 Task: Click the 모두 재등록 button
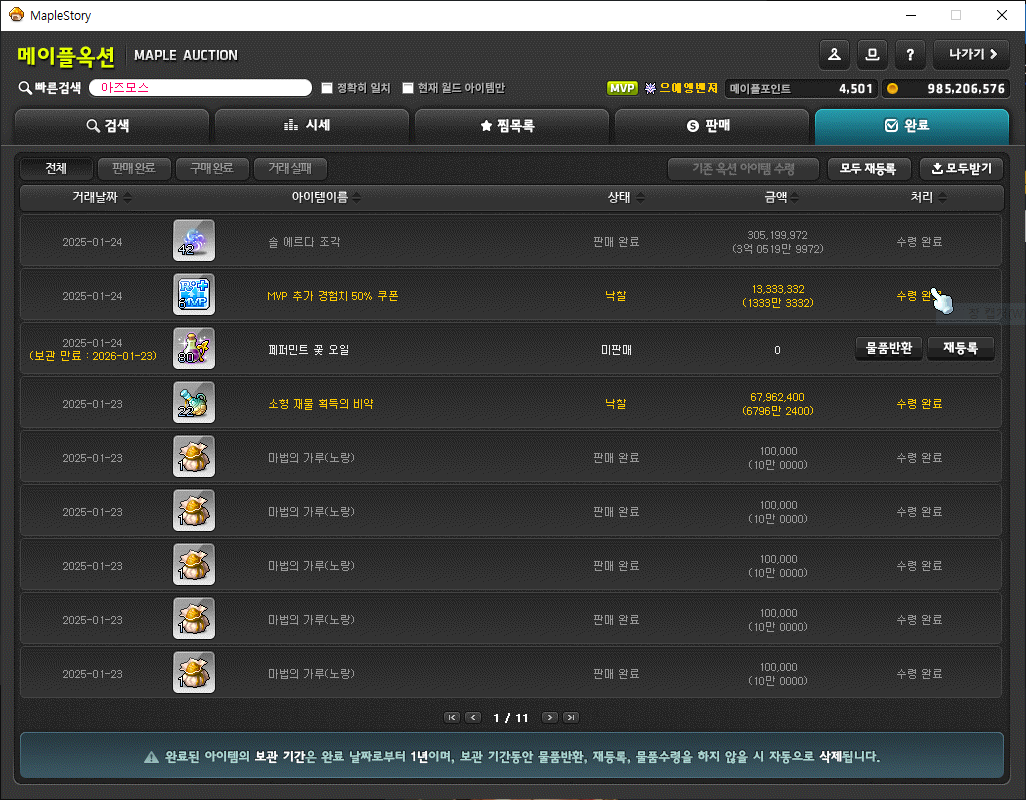tap(868, 169)
